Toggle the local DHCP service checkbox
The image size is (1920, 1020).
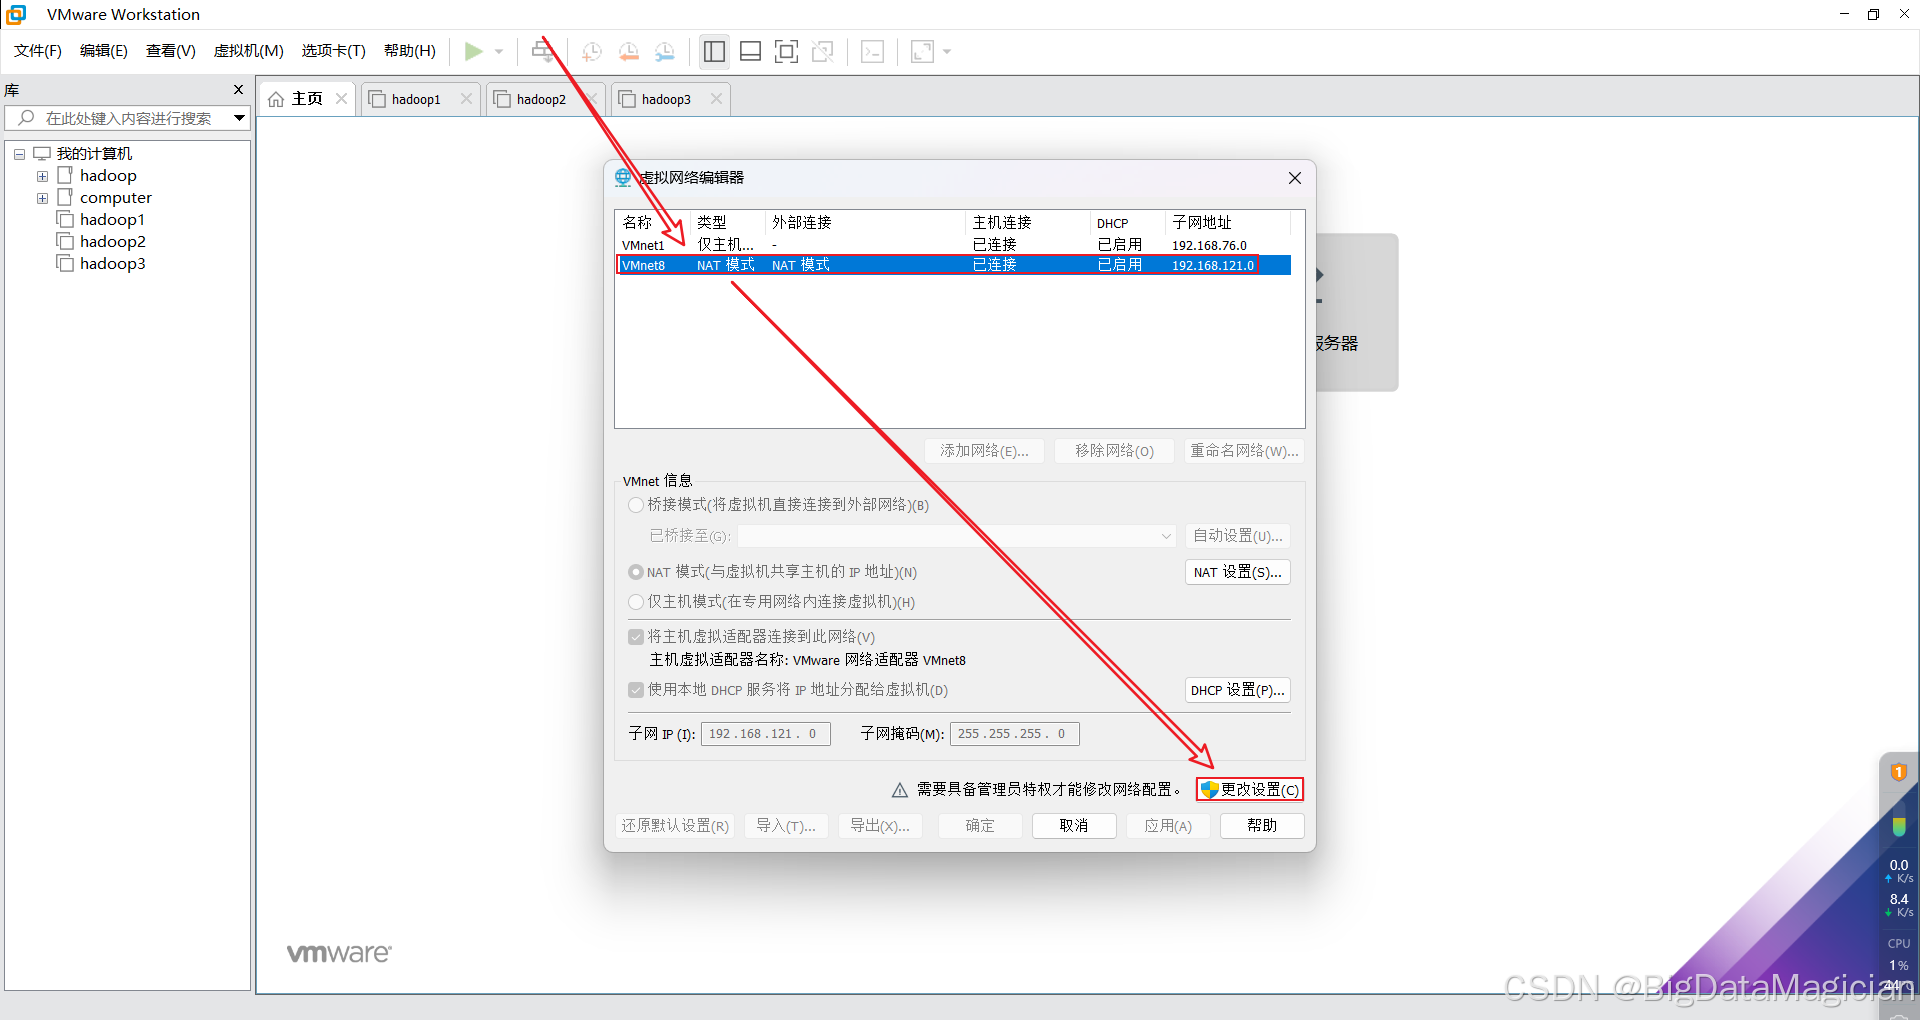pos(636,690)
